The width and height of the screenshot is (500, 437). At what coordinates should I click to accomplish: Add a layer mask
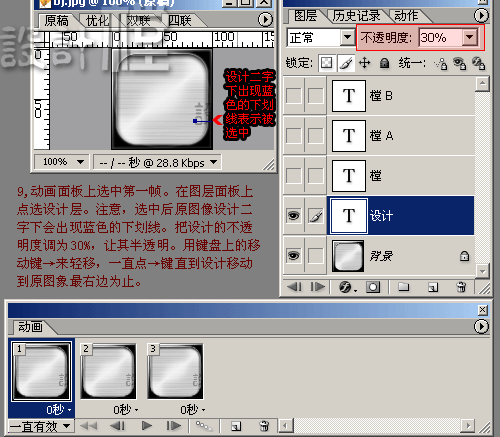click(x=373, y=287)
